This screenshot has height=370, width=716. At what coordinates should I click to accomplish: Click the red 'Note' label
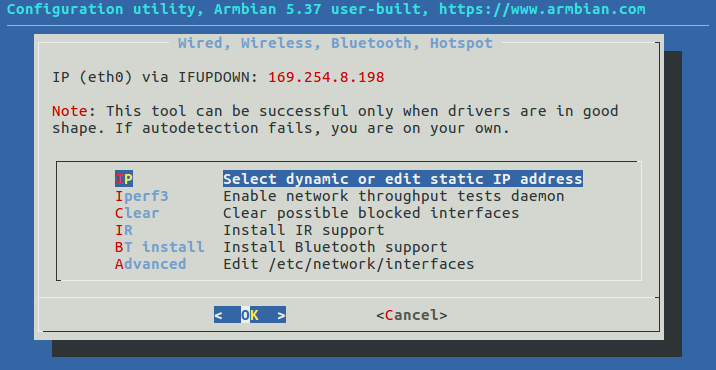pyautogui.click(x=69, y=111)
